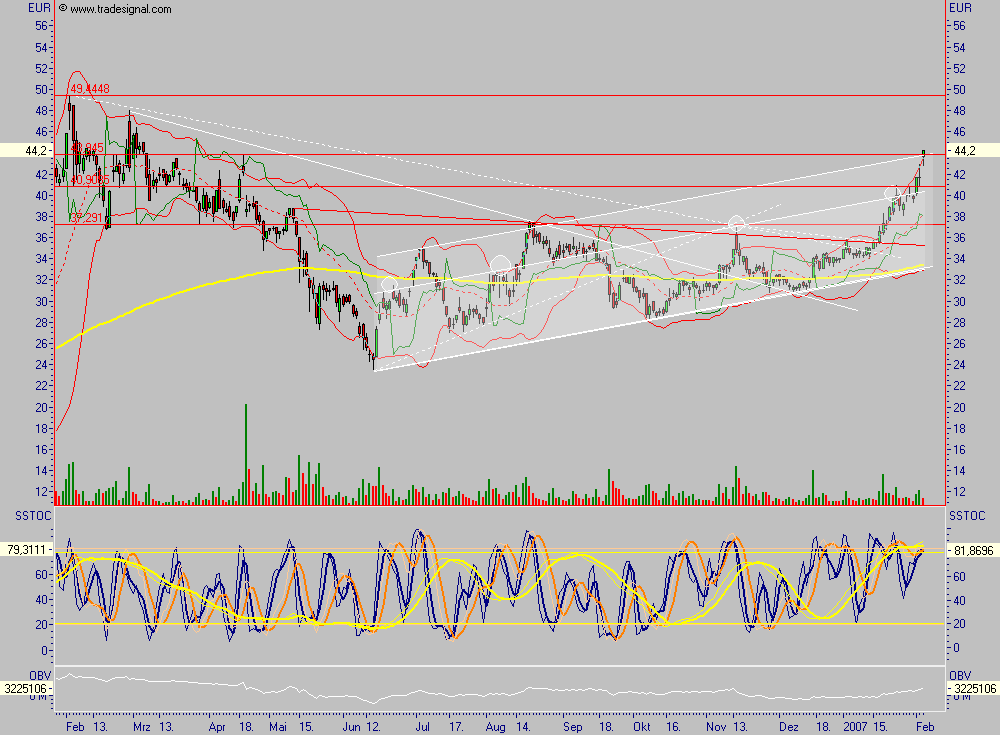Click the 0 tick on left SSTOC axis

[x=44, y=651]
